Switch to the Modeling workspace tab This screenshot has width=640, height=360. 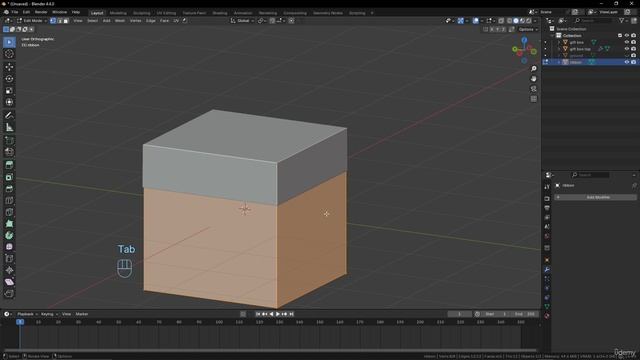pyautogui.click(x=118, y=13)
